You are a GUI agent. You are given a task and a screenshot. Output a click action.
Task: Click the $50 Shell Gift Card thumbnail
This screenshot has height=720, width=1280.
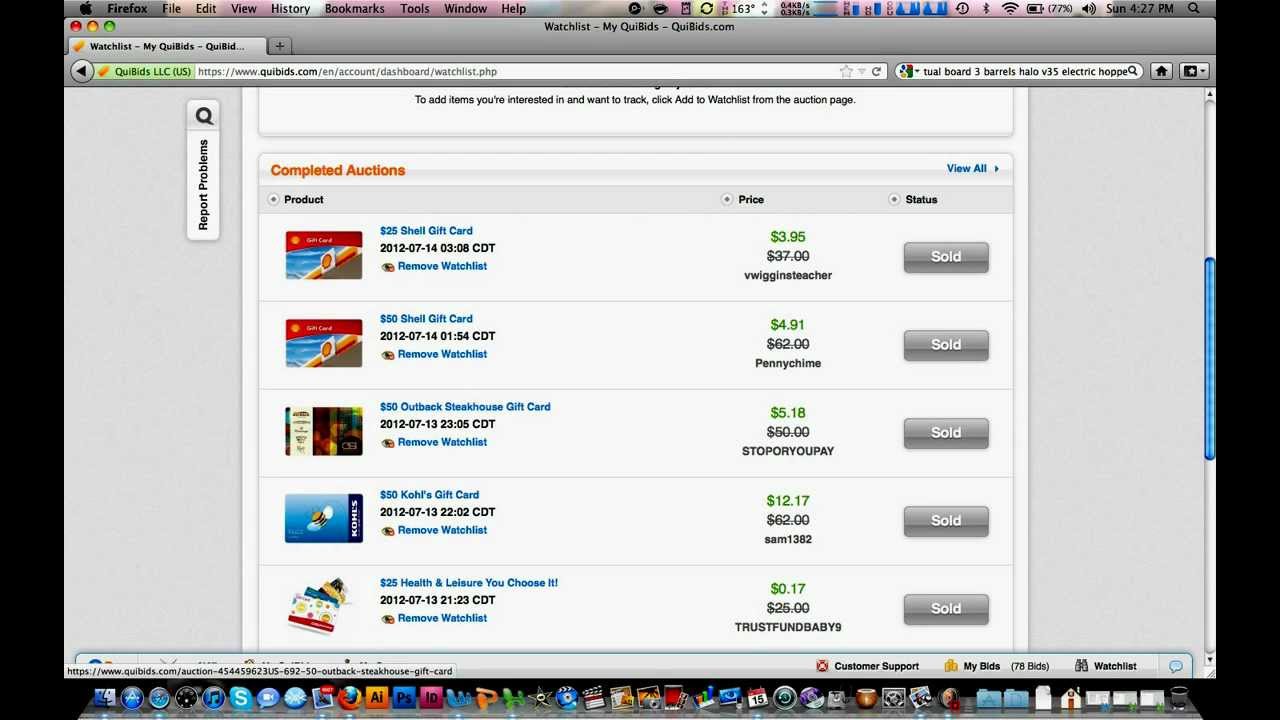[324, 343]
